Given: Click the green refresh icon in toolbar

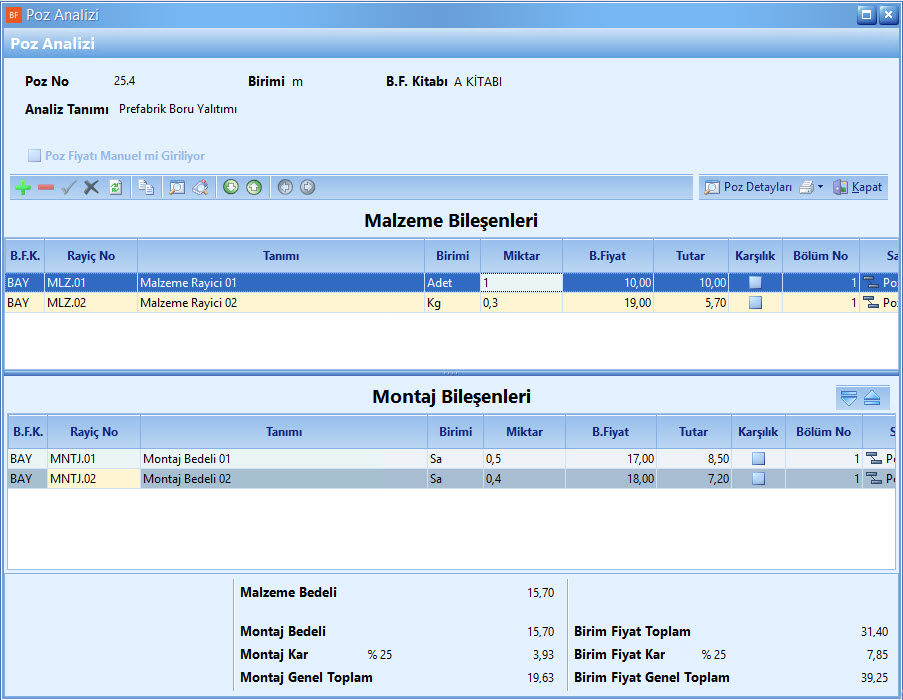Looking at the screenshot, I should pyautogui.click(x=115, y=187).
